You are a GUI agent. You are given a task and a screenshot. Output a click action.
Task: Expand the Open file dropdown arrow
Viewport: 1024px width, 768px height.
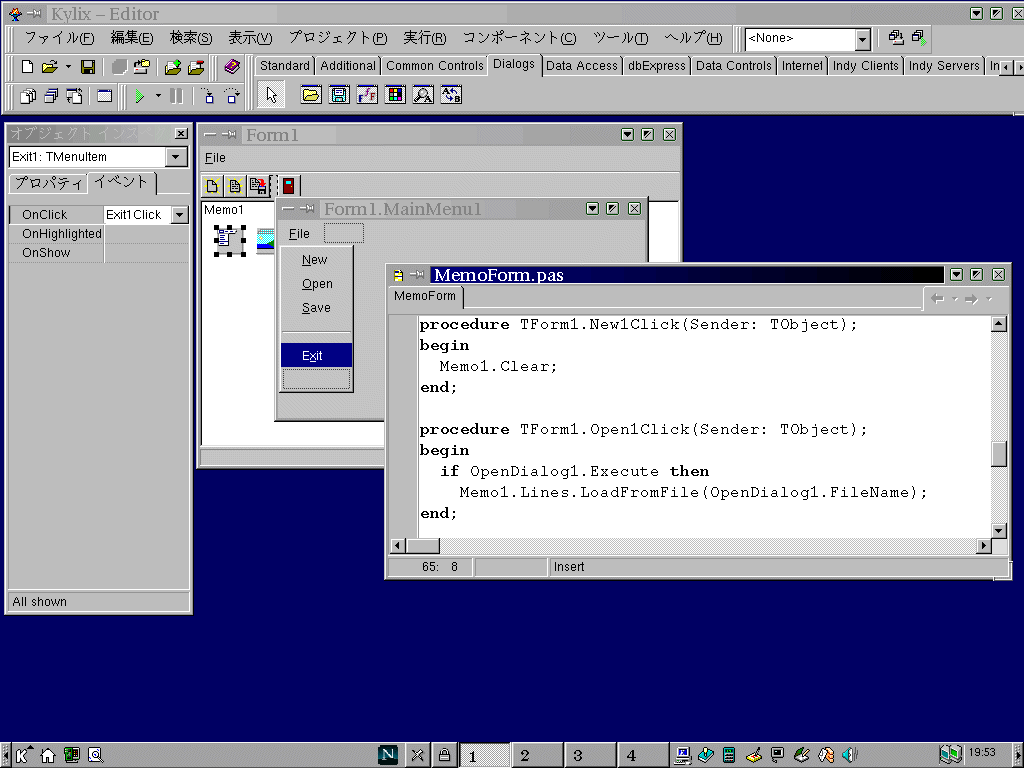point(68,67)
